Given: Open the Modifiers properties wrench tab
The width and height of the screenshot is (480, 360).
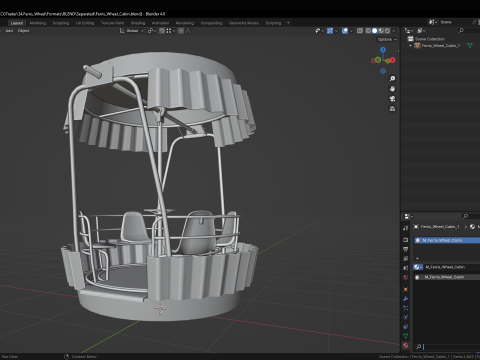Looking at the screenshot, I should click(405, 299).
